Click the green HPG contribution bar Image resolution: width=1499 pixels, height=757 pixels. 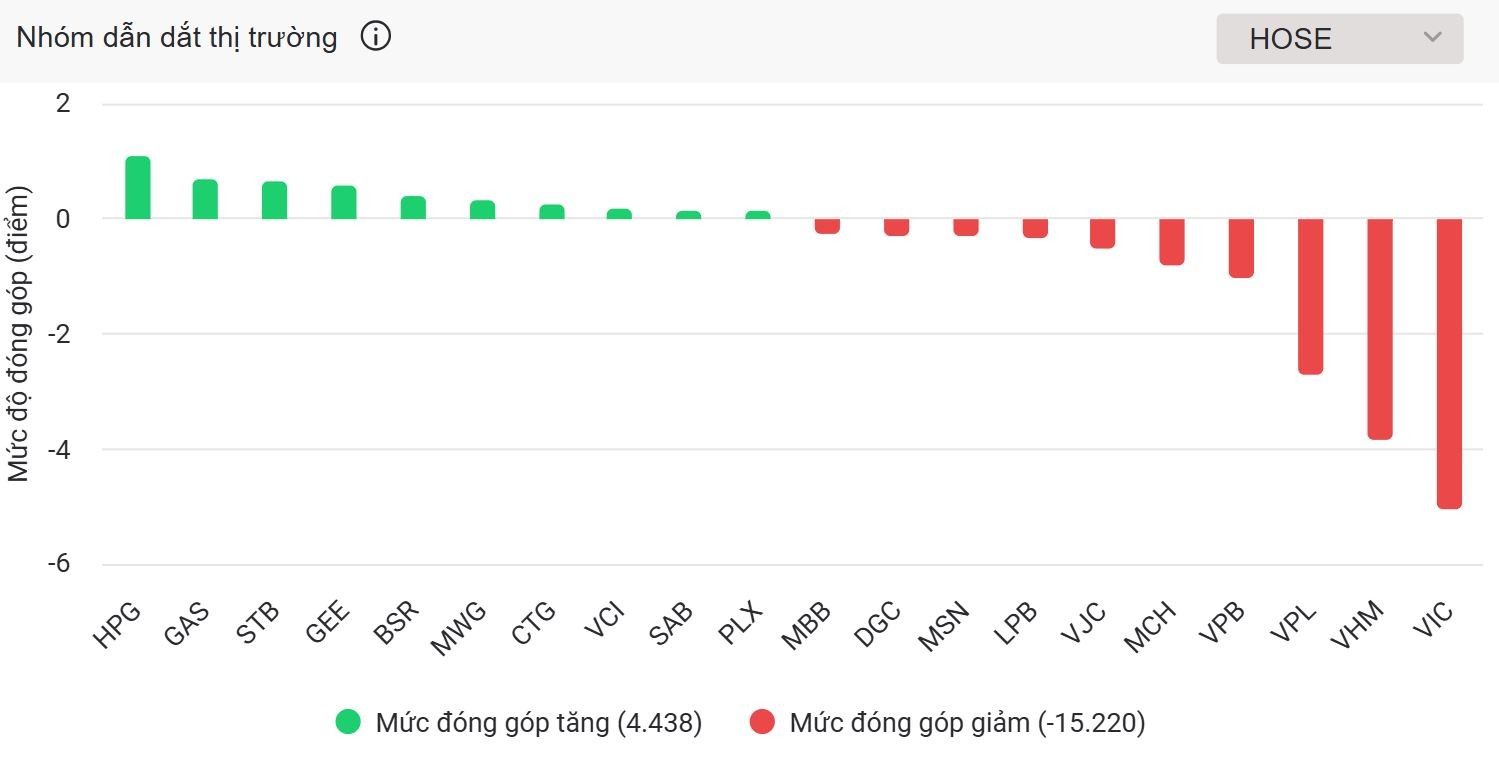click(137, 185)
